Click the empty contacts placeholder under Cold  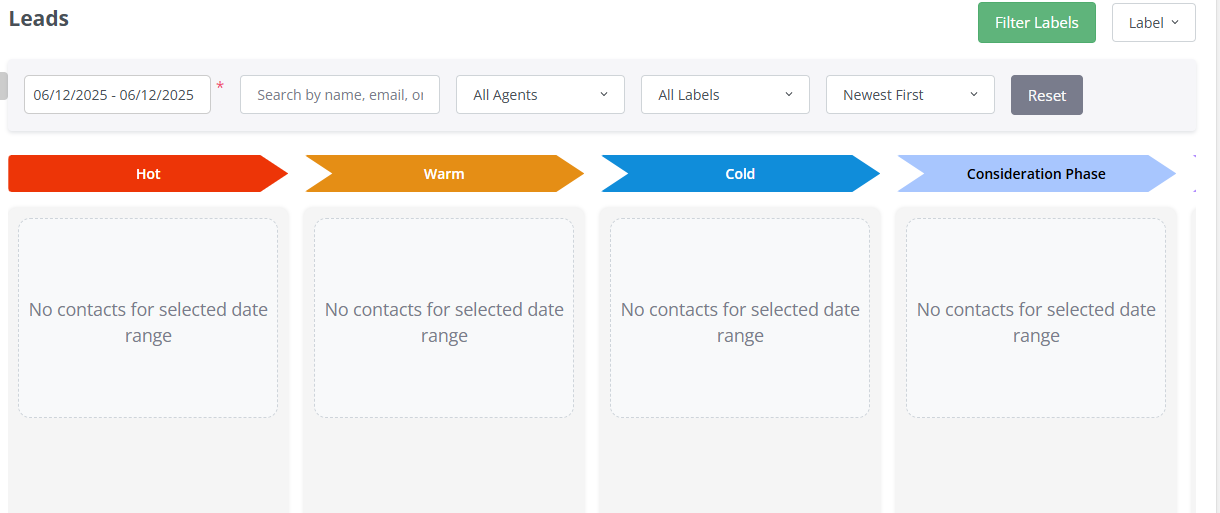(740, 318)
